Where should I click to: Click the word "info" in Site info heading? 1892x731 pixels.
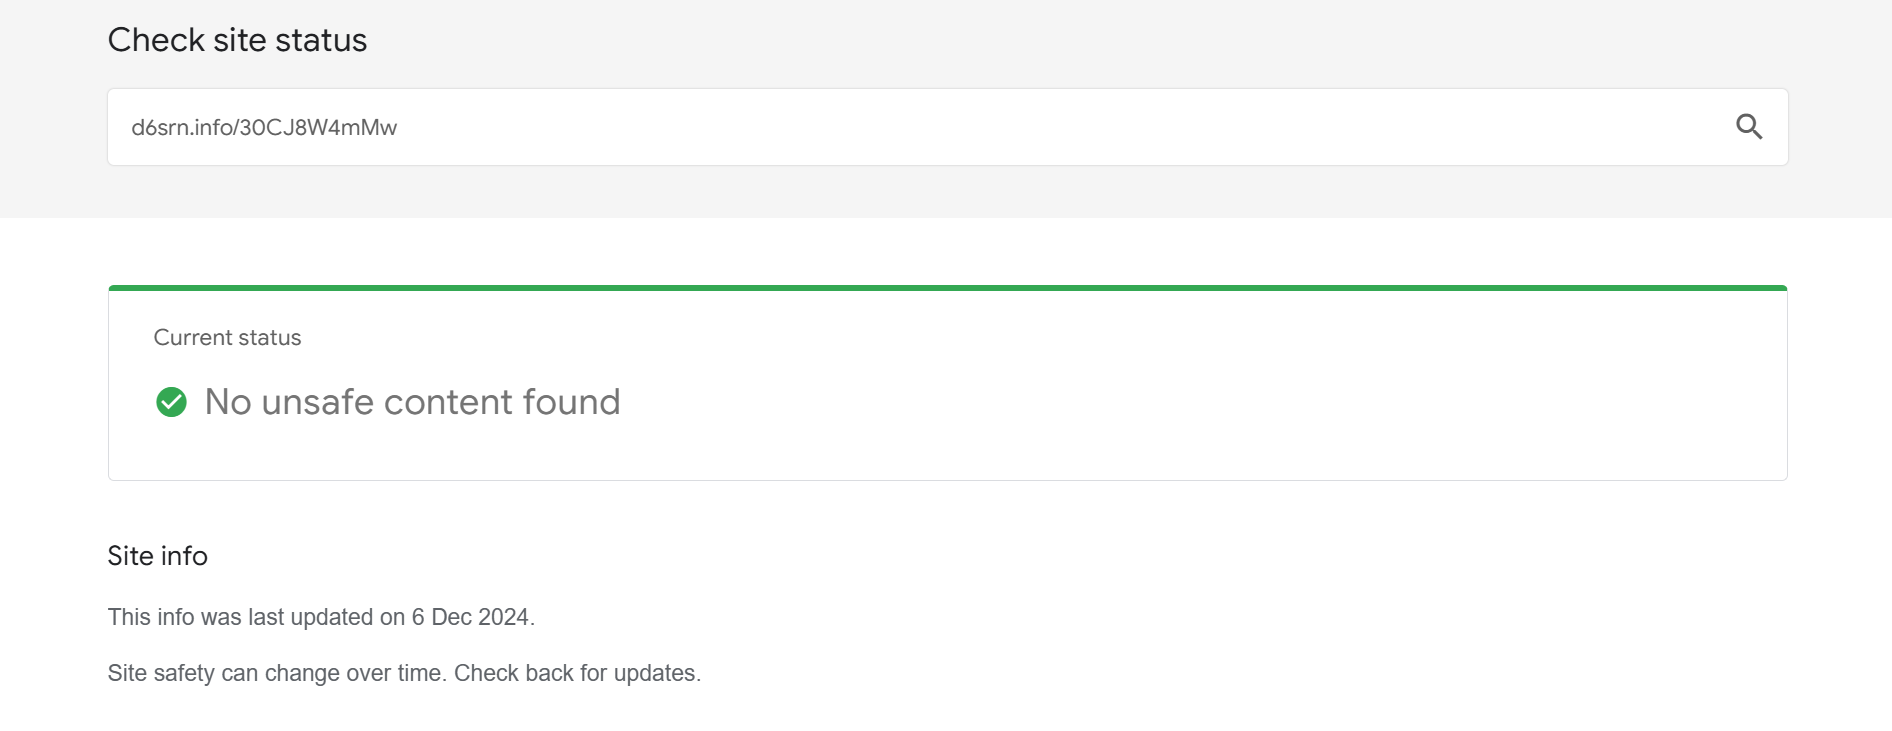184,556
